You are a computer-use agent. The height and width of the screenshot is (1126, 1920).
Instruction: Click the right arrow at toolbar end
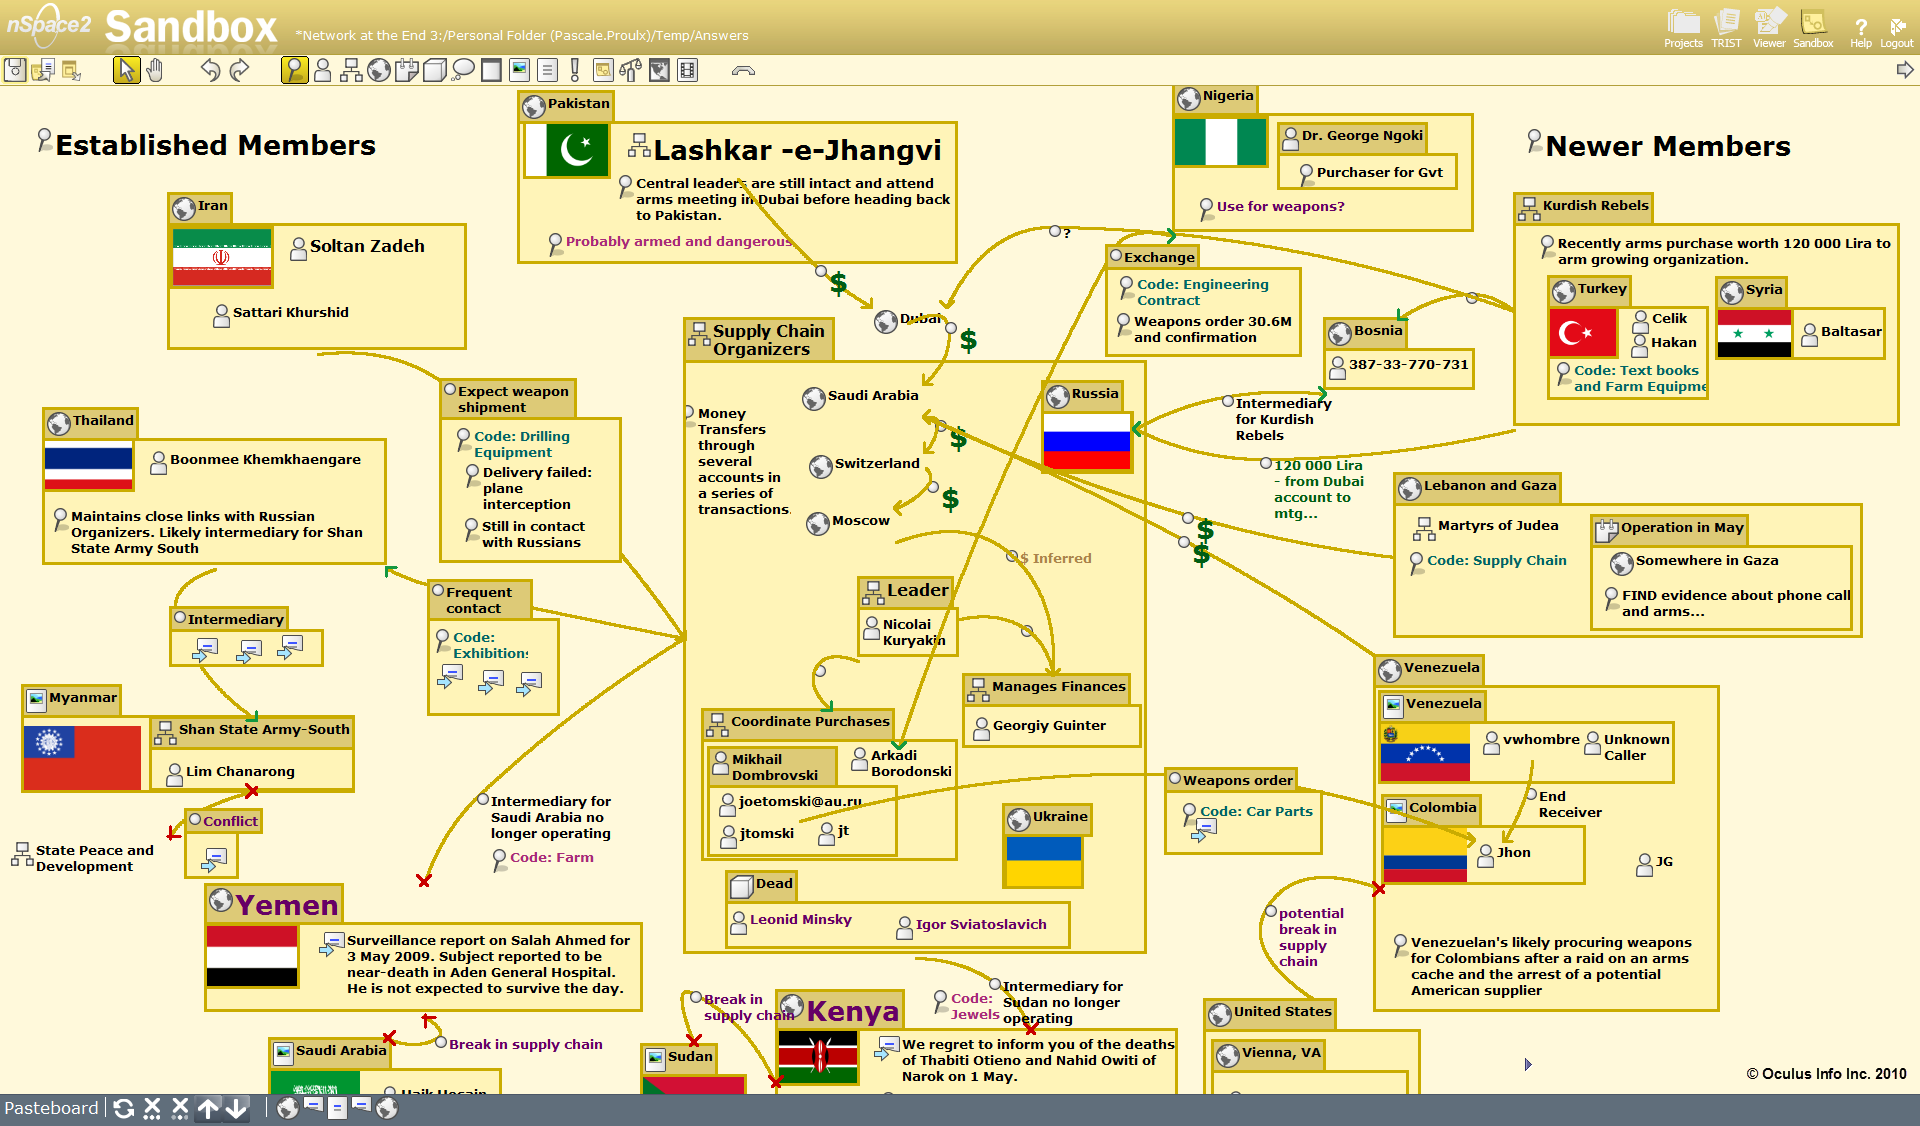[1905, 70]
